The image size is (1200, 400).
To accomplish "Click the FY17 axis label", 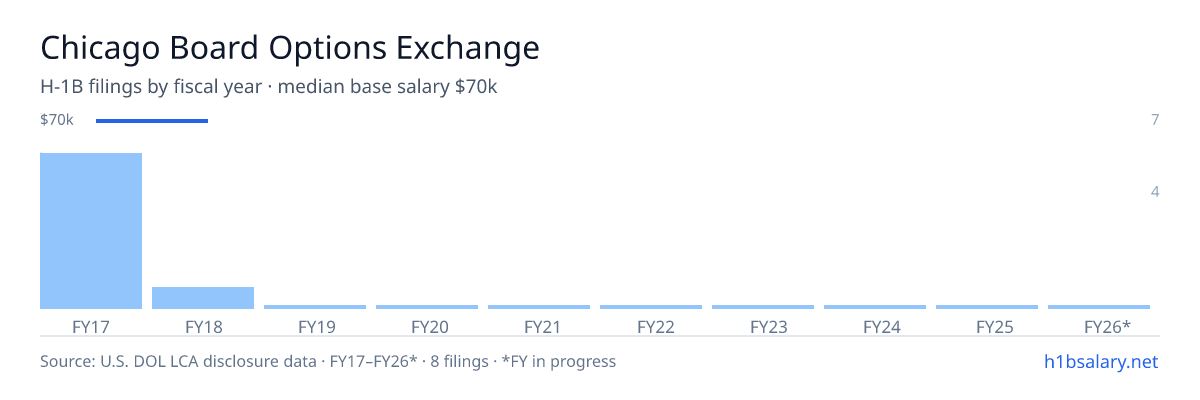I will coord(91,326).
